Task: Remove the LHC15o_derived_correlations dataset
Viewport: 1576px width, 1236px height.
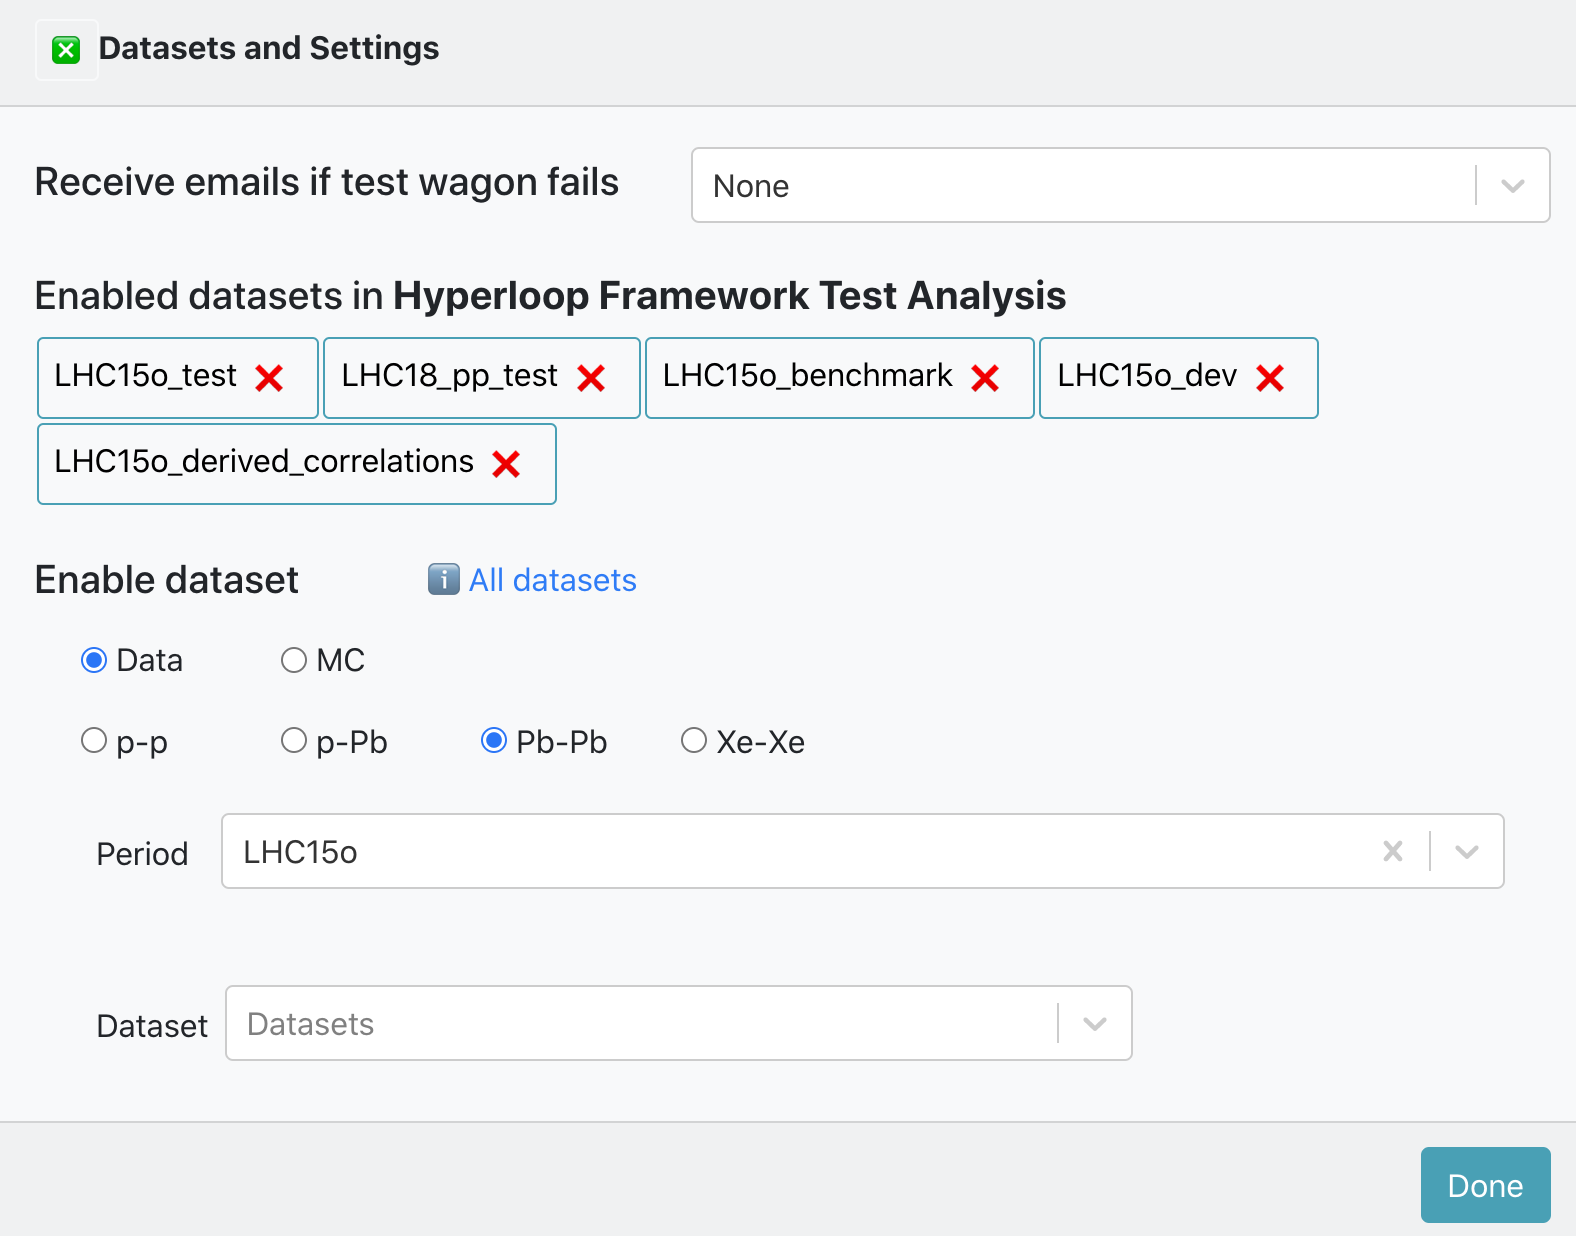Action: (506, 464)
